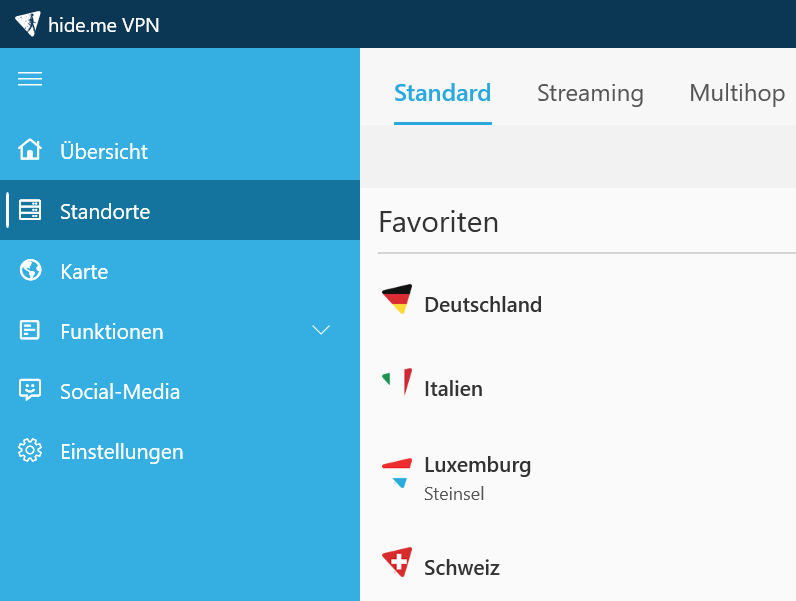The image size is (796, 601).
Task: Click the Social-Media chat icon
Action: tap(30, 390)
